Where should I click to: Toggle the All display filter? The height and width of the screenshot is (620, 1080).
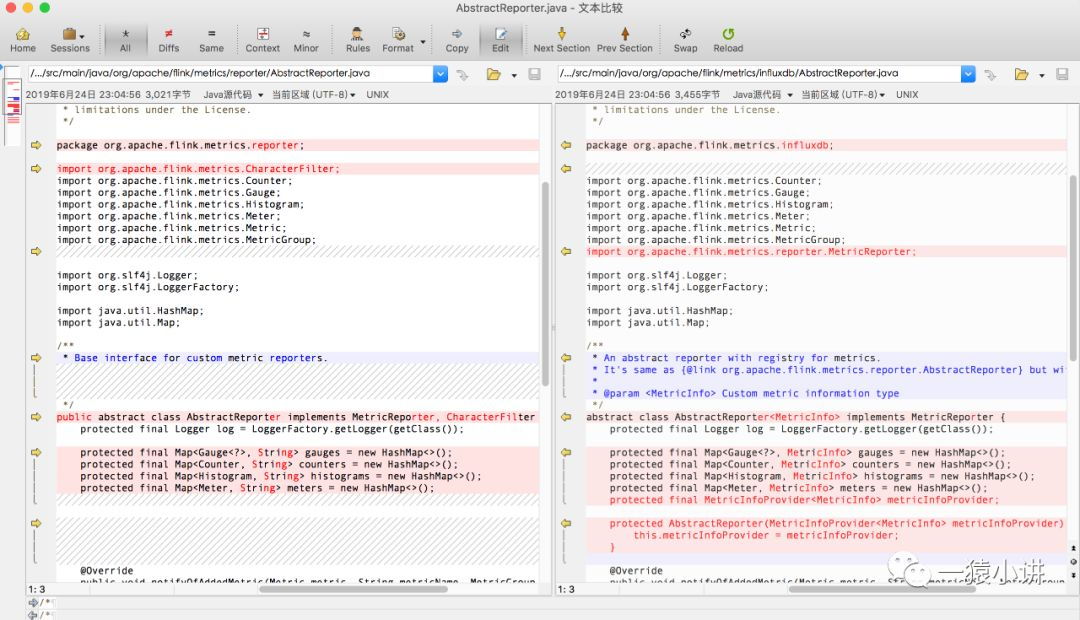pos(125,40)
